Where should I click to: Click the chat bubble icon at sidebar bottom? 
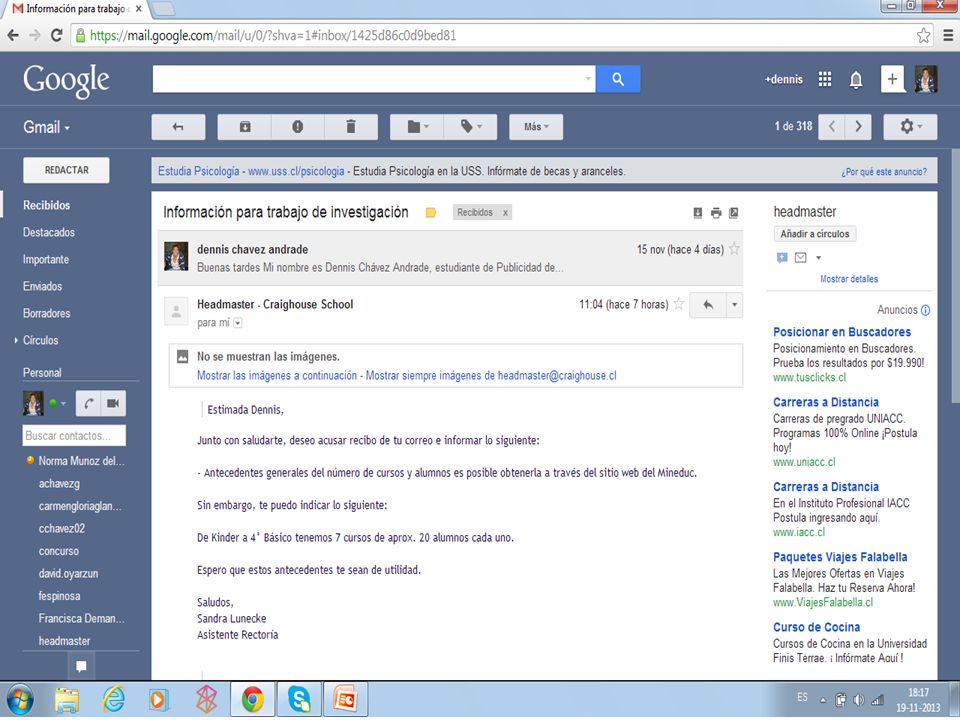81,666
